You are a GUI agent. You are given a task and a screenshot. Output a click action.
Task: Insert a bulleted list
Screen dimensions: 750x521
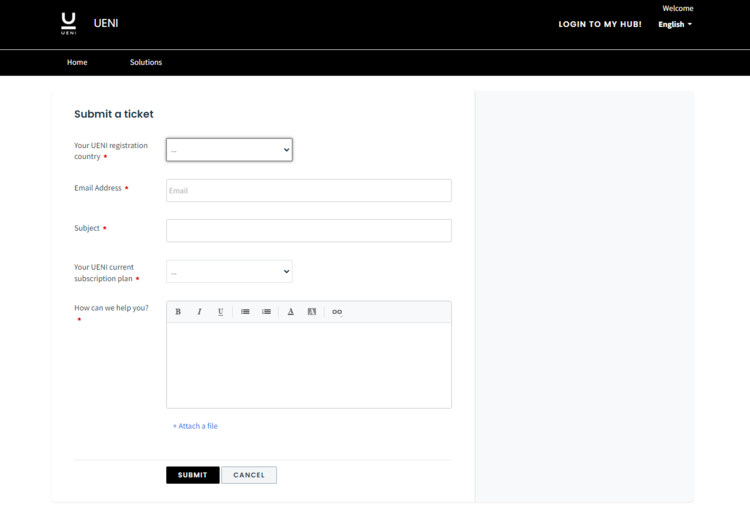point(245,312)
